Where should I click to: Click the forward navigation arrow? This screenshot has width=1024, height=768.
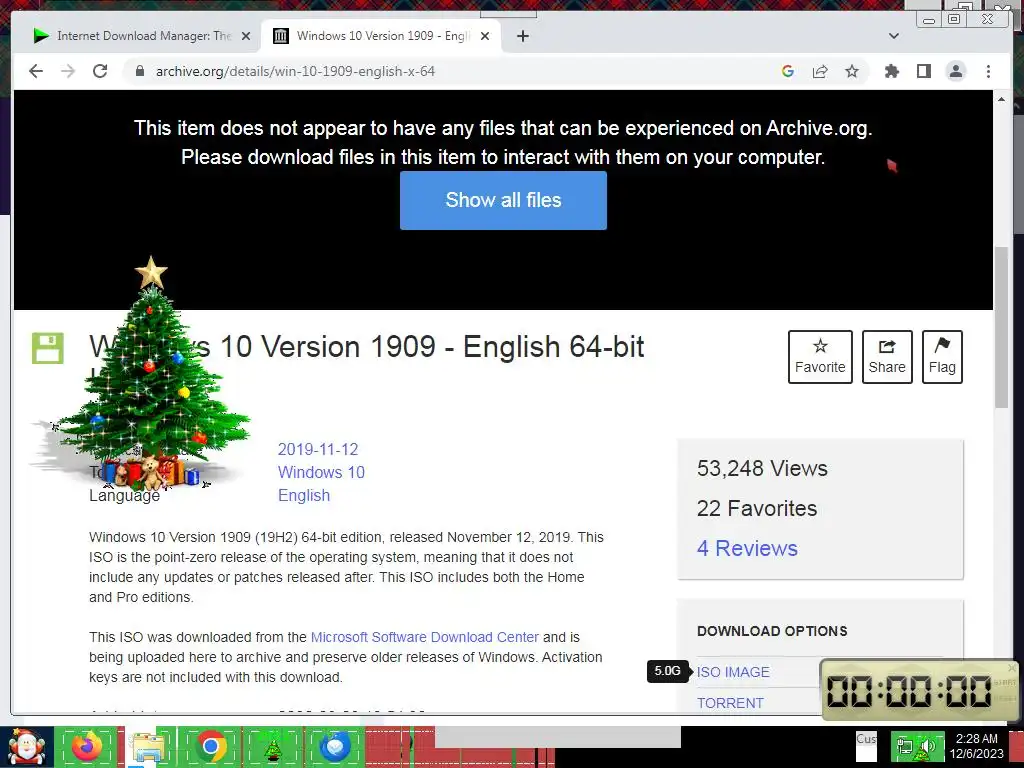[68, 71]
